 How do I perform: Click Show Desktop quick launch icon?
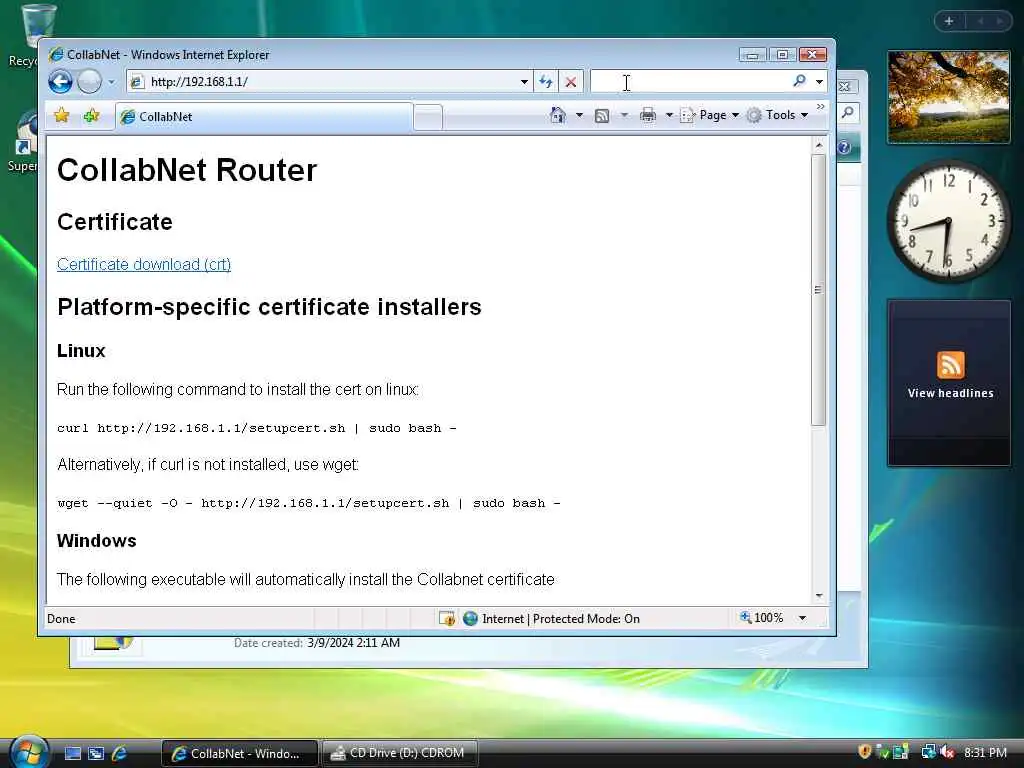[x=72, y=753]
